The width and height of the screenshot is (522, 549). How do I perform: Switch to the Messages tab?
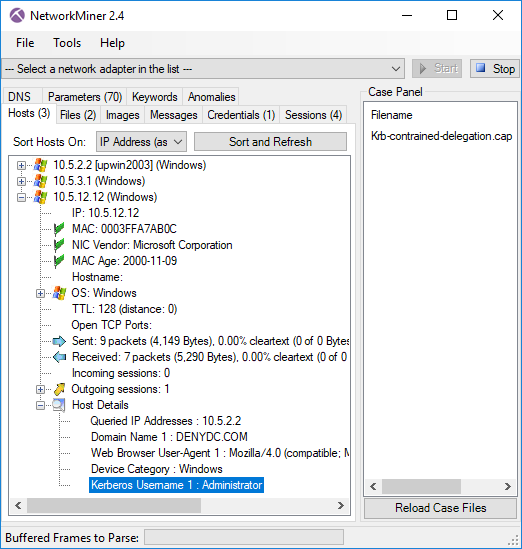174,115
